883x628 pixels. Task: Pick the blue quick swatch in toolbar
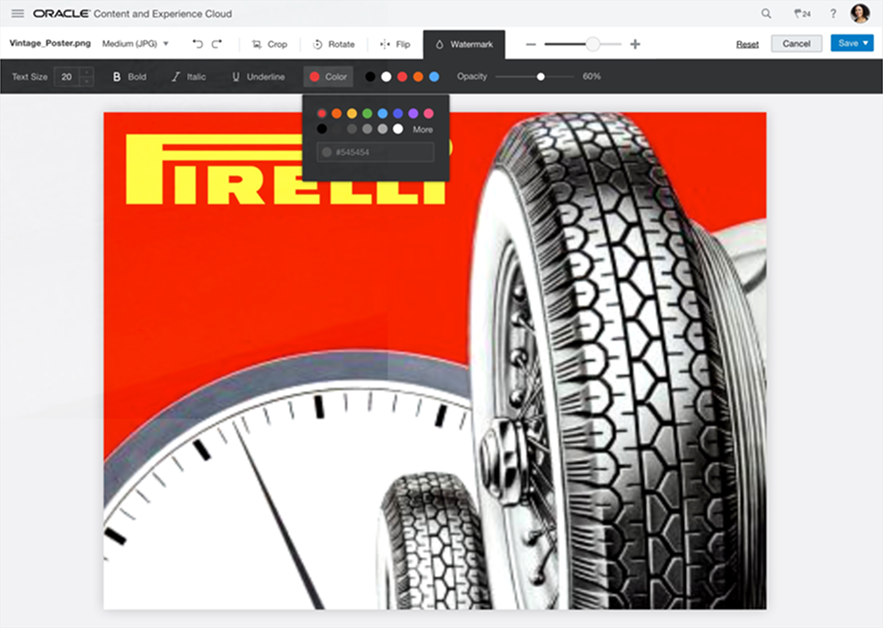[x=434, y=77]
